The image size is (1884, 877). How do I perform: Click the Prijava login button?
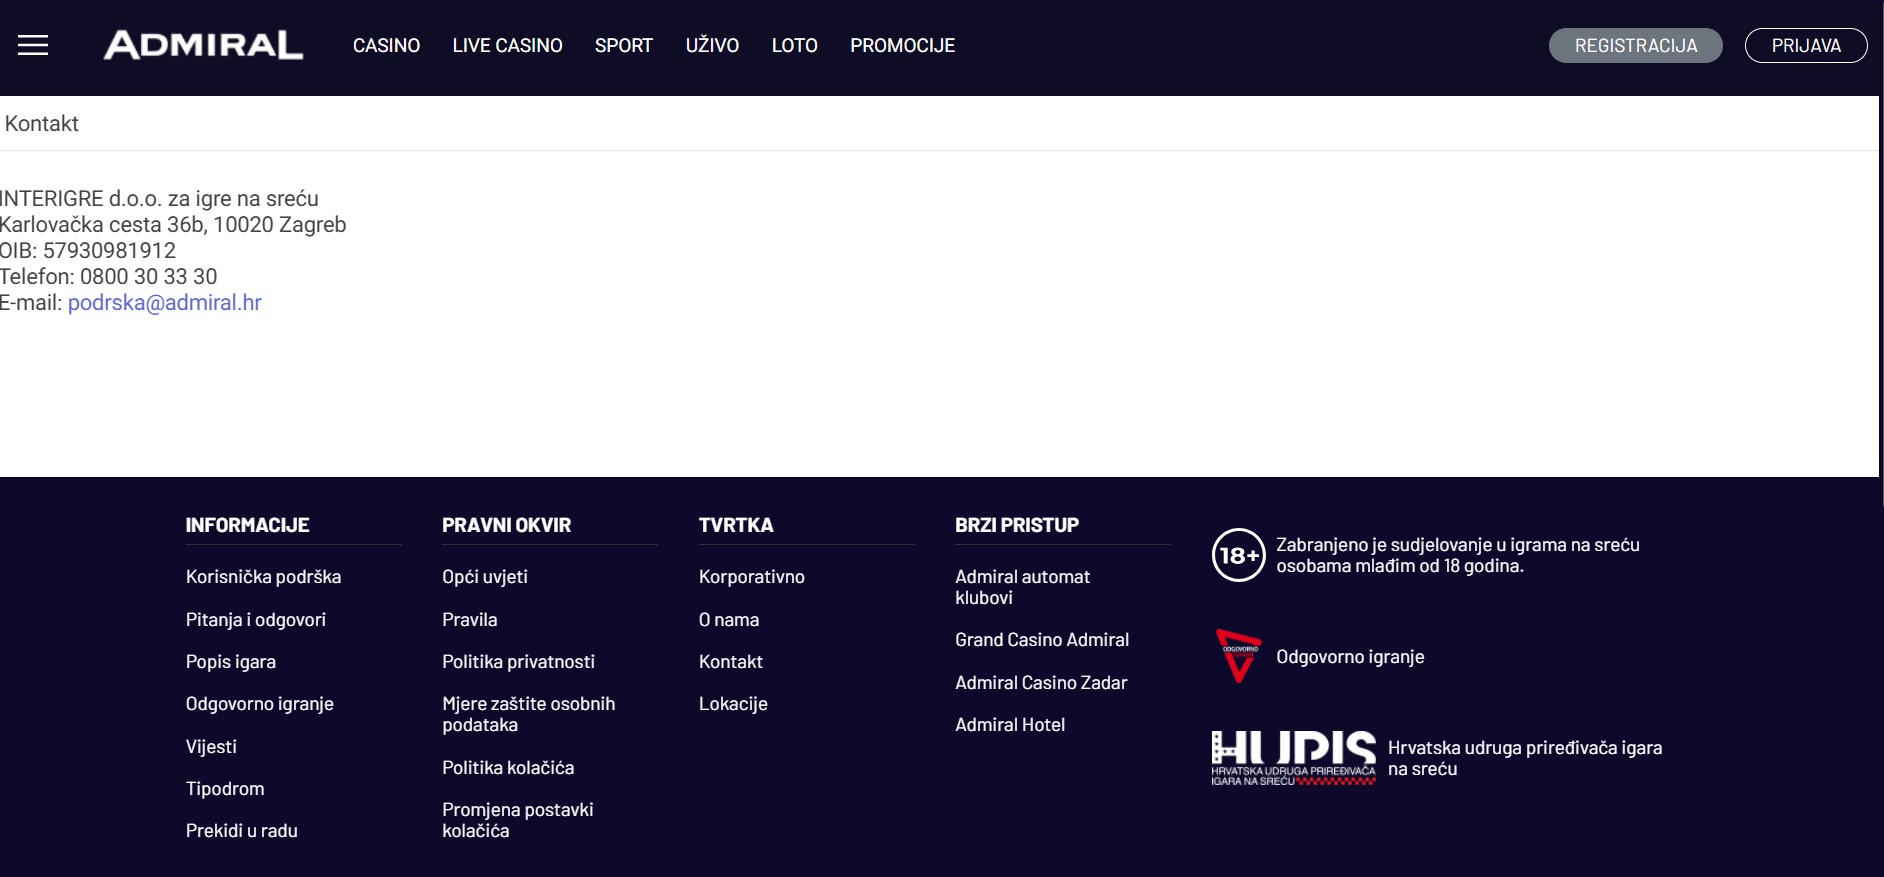(x=1806, y=45)
